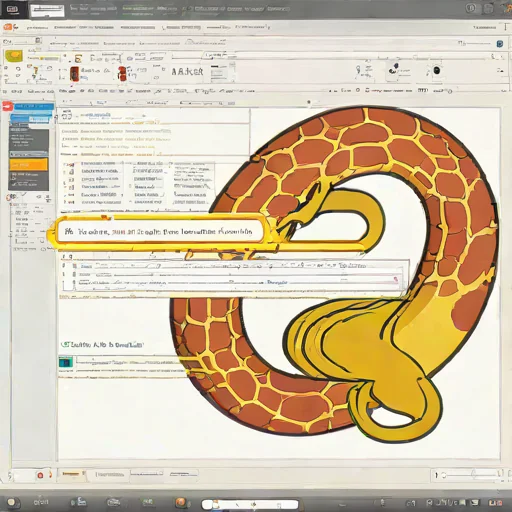The width and height of the screenshot is (512, 512).
Task: Click the red icon atop the left sidebar
Action: [7, 106]
